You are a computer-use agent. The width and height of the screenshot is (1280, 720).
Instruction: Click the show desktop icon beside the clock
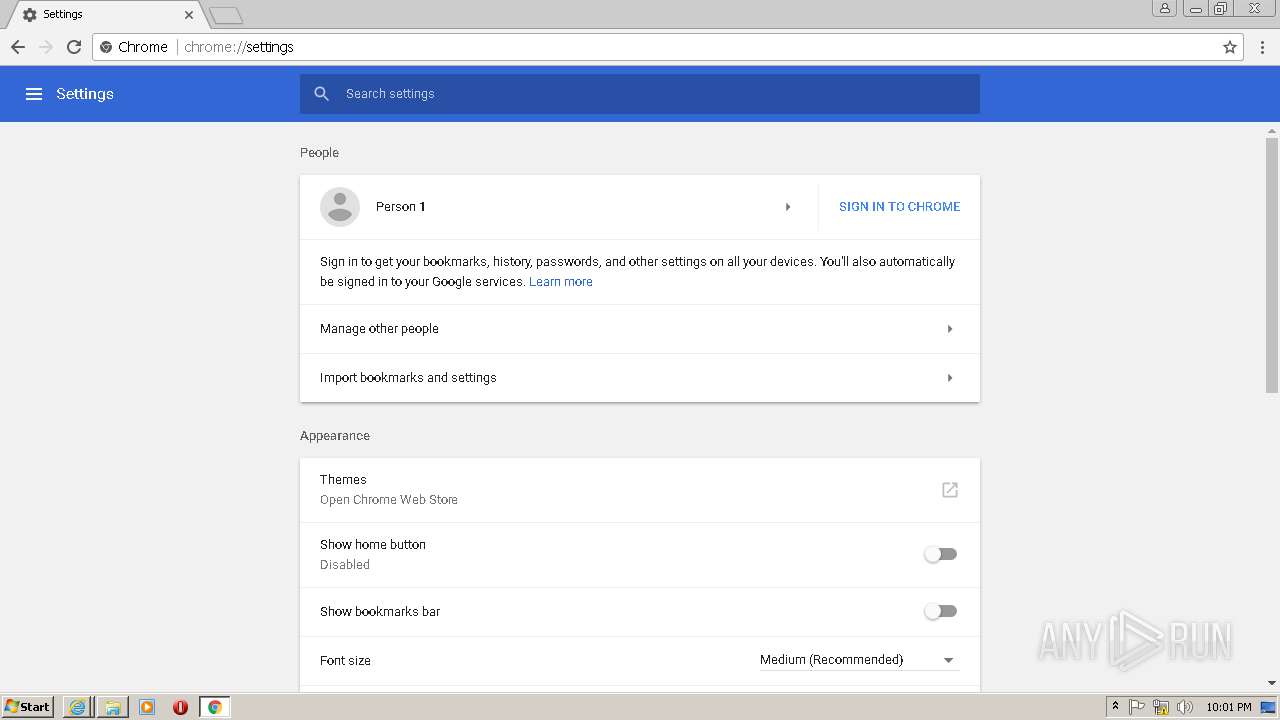click(x=1268, y=707)
